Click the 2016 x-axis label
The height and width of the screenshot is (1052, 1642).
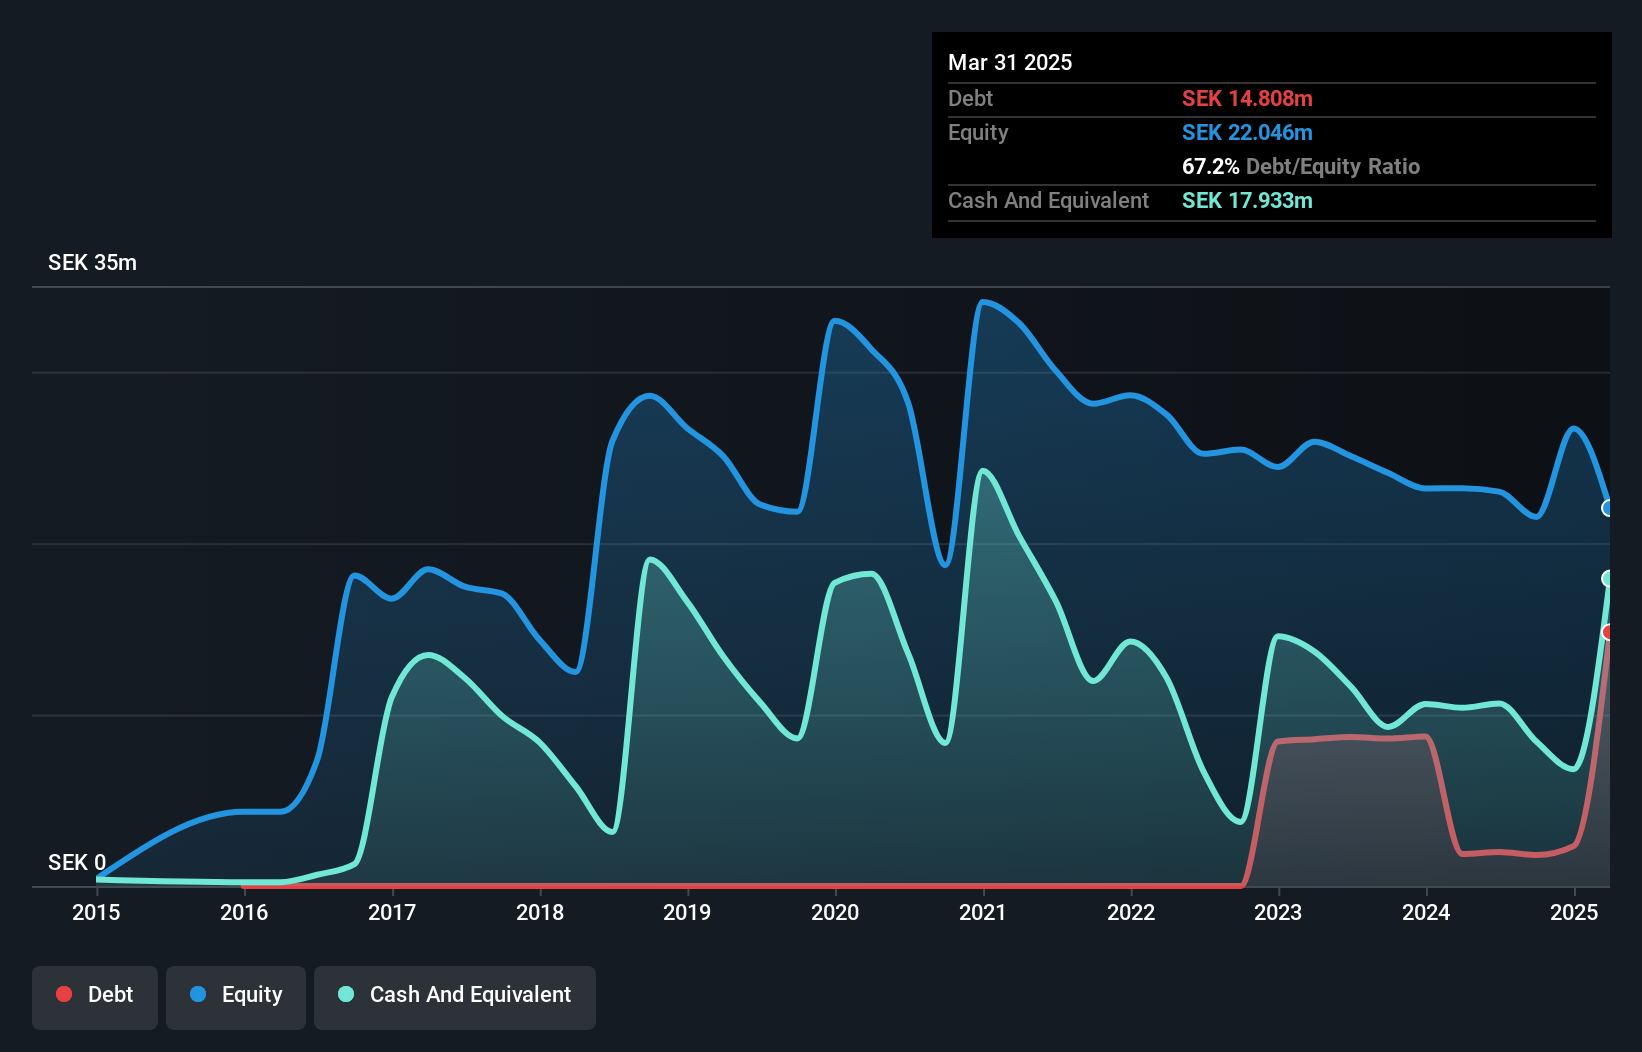click(x=244, y=912)
